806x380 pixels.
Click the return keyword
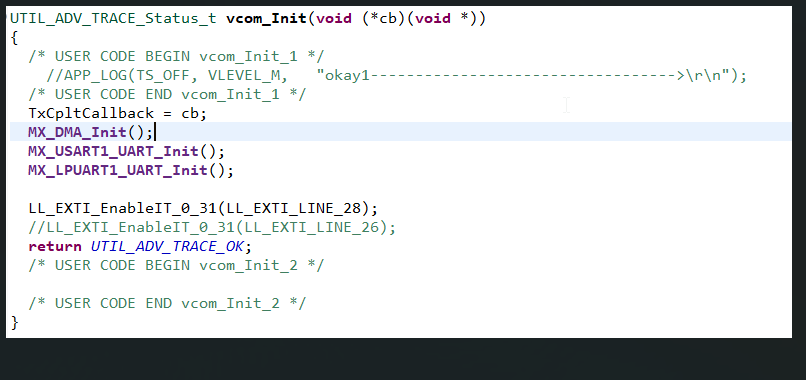click(x=55, y=246)
